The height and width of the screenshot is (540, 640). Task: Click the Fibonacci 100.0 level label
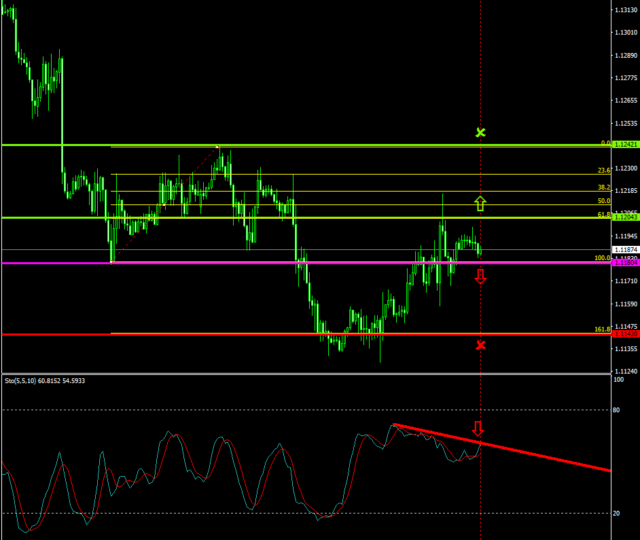point(601,258)
